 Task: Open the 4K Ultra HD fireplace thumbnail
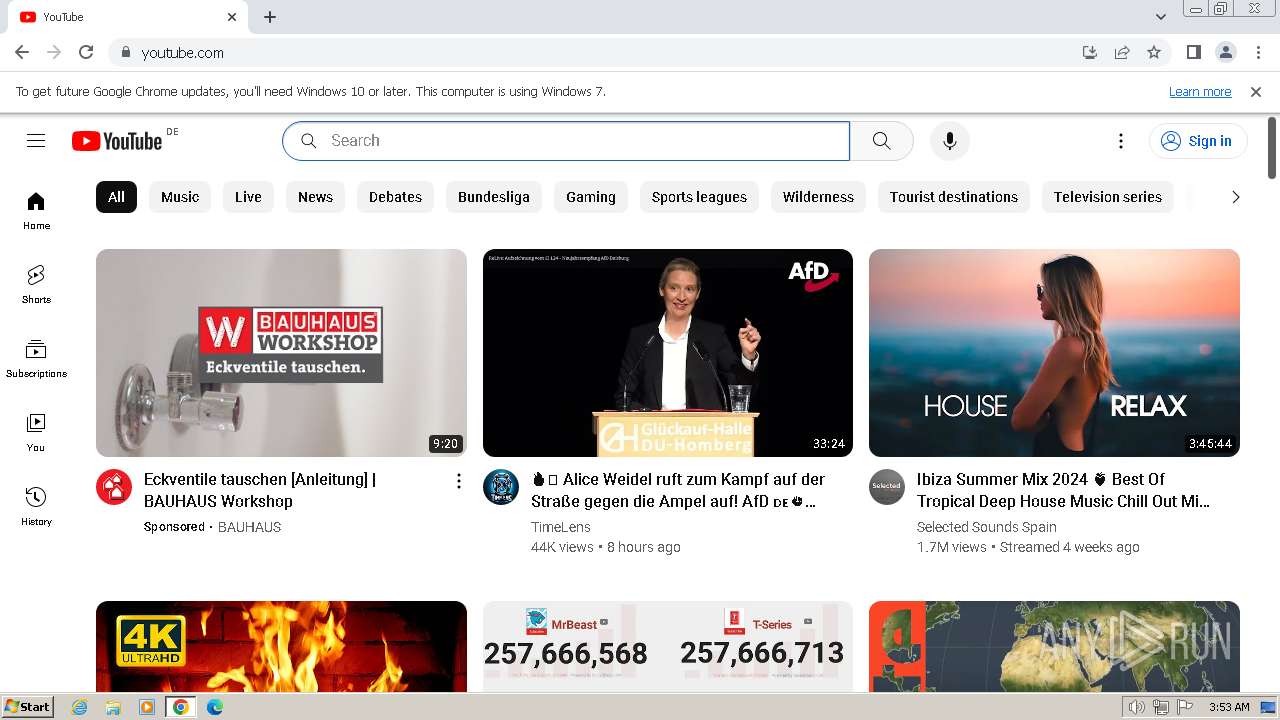[x=281, y=647]
